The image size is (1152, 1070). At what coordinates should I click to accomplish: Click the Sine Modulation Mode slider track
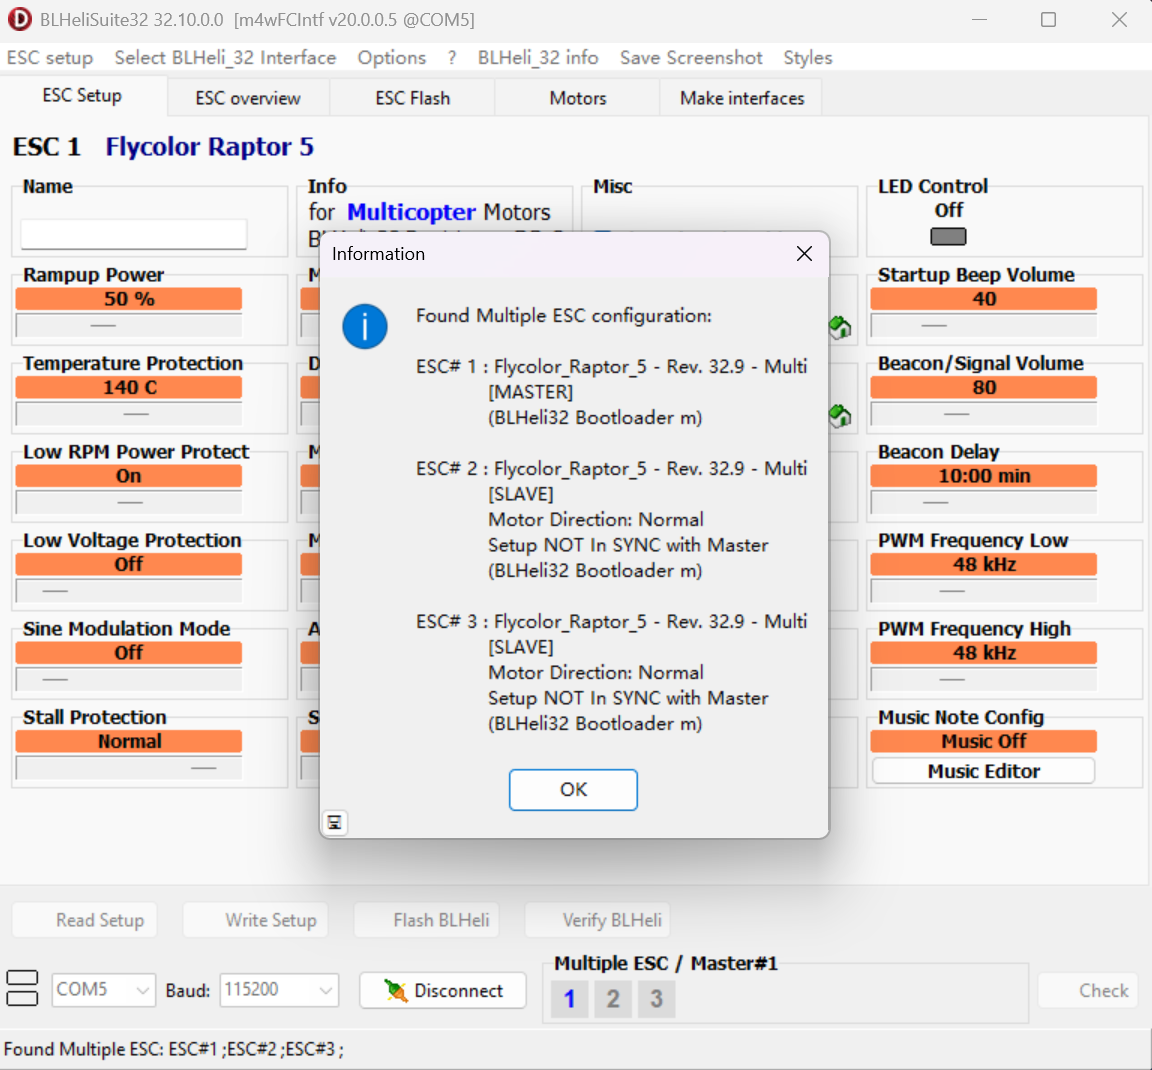129,679
